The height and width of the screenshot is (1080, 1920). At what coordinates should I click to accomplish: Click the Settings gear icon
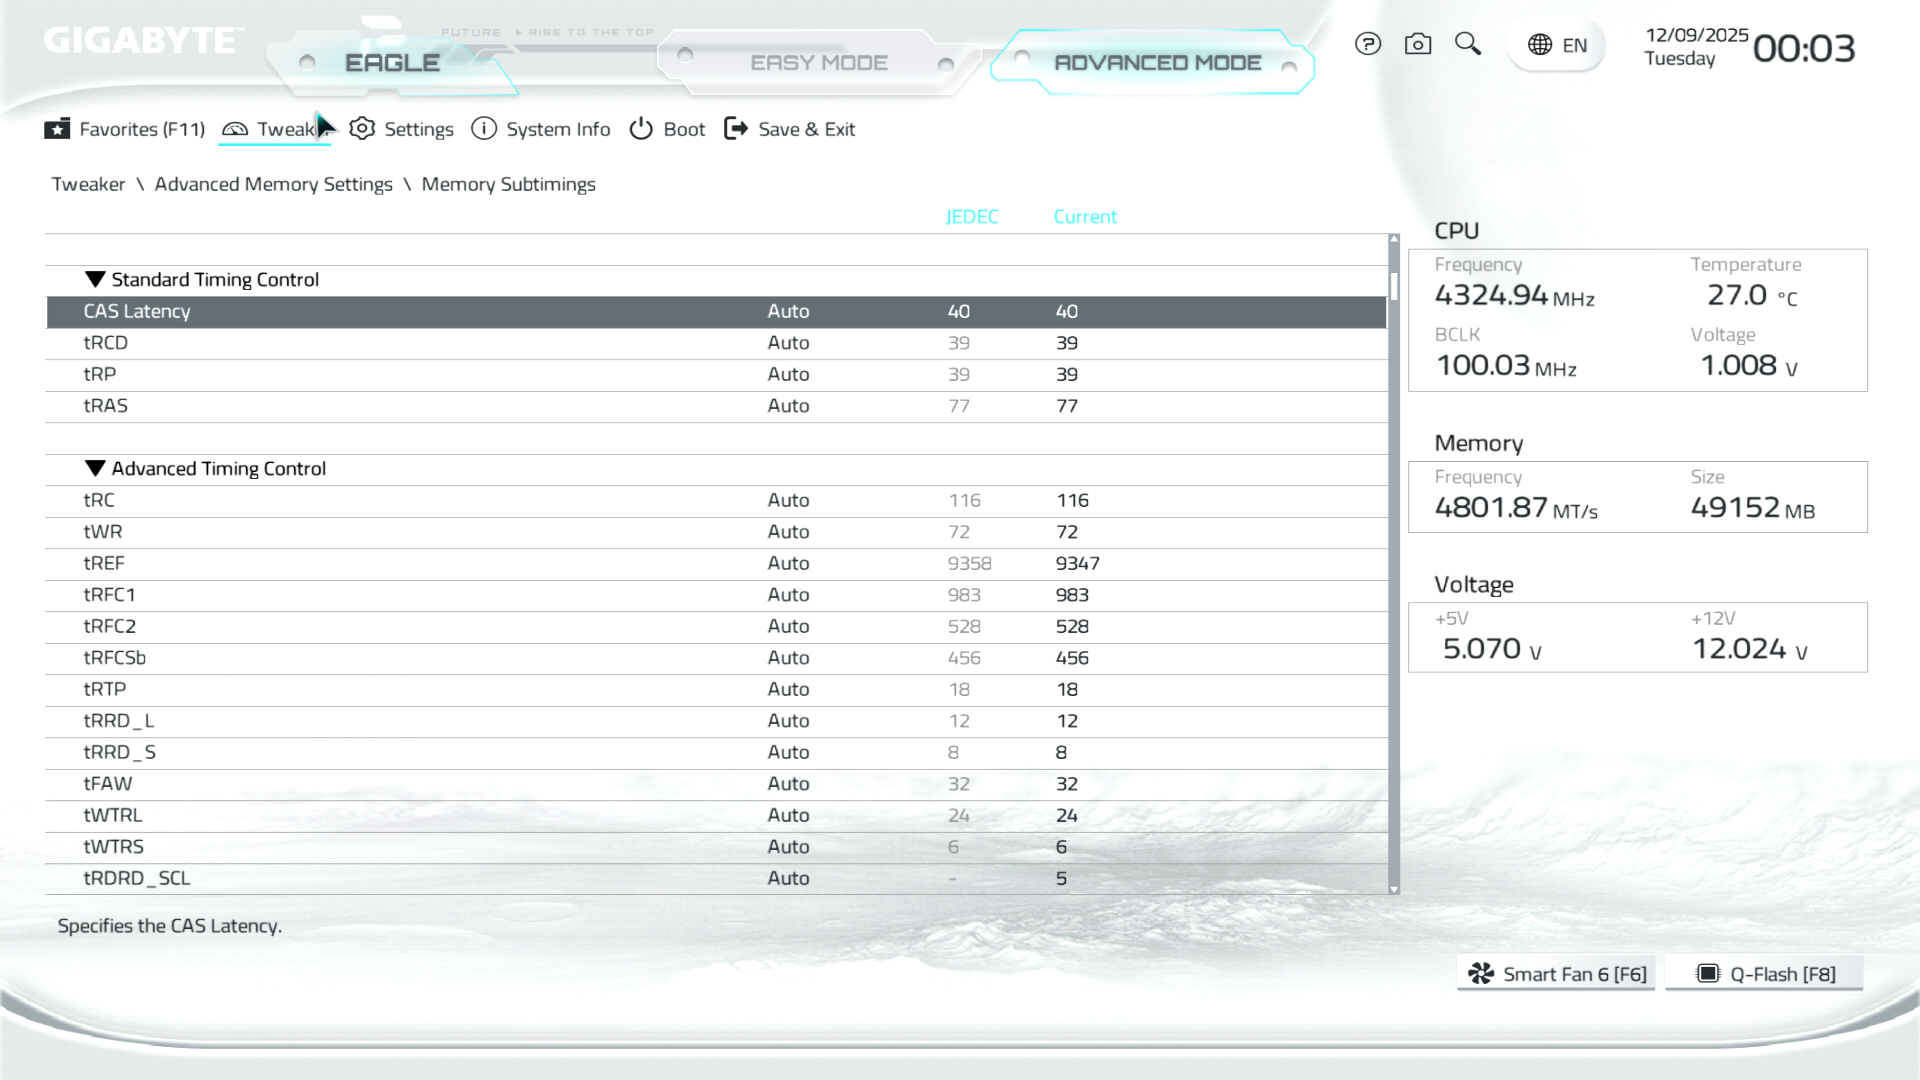(x=362, y=129)
